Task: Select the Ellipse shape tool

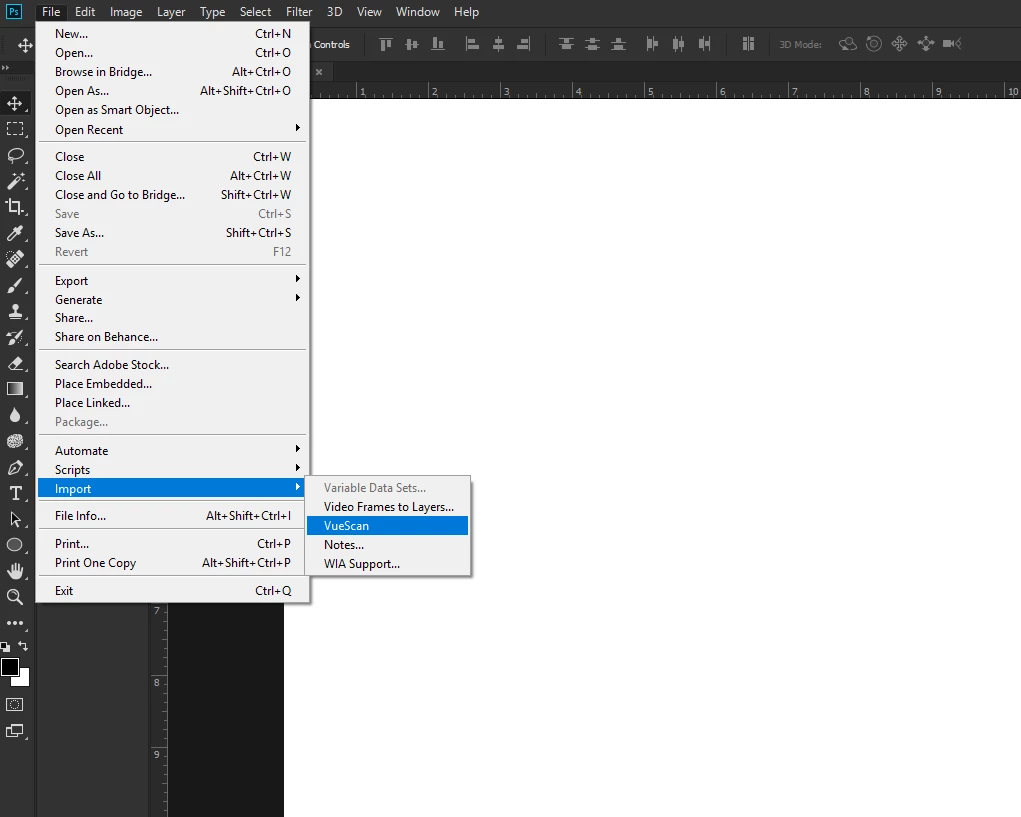Action: coord(14,546)
